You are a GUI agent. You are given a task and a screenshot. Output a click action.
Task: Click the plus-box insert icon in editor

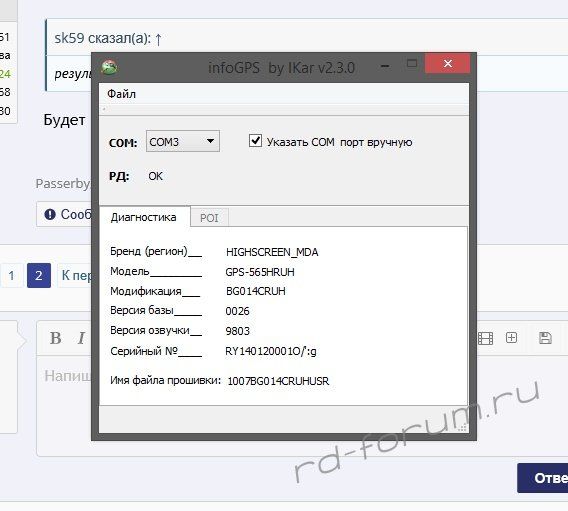[x=511, y=338]
